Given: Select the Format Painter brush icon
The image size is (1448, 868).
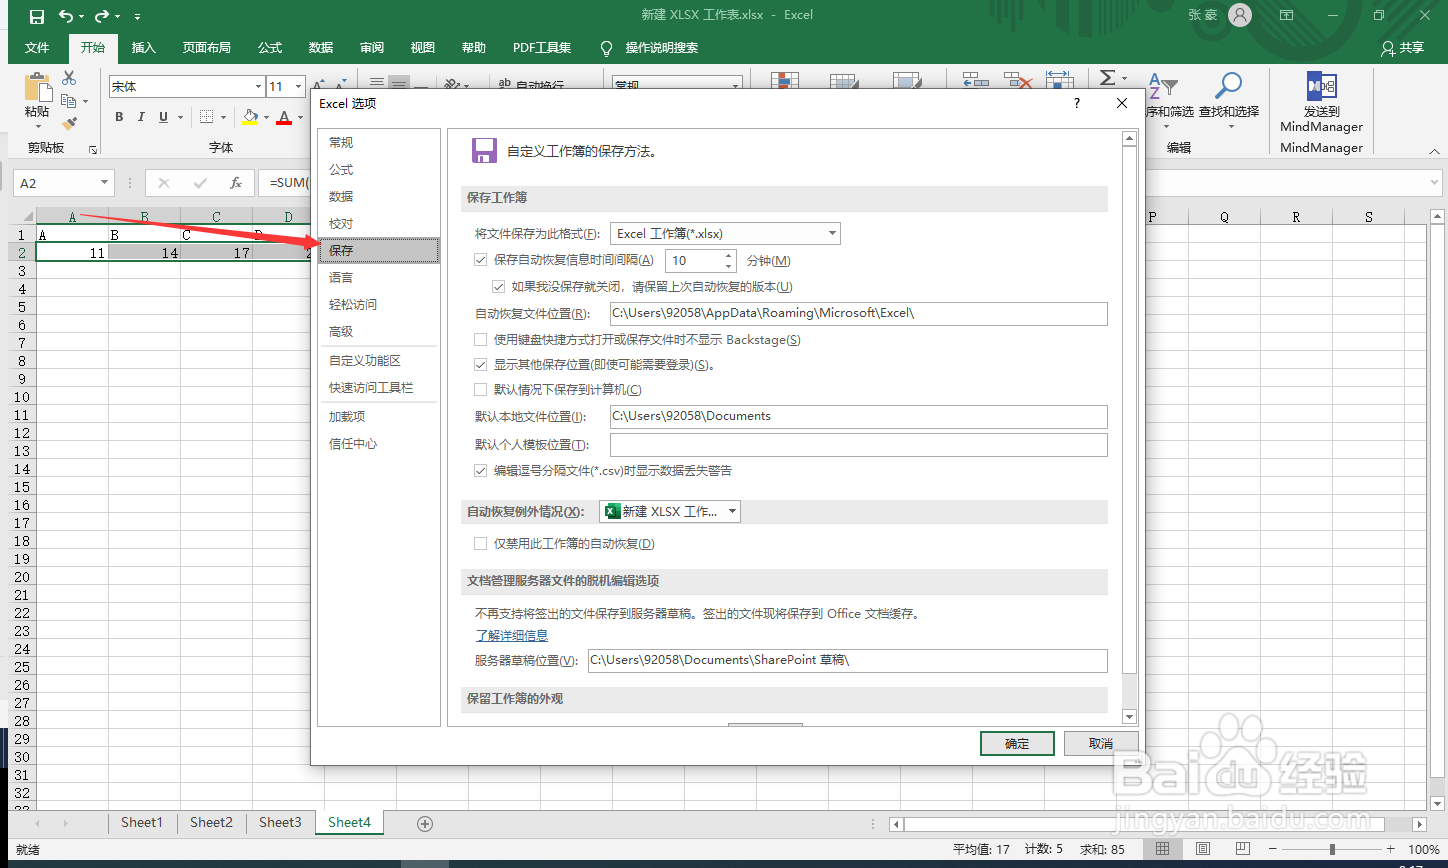Looking at the screenshot, I should 69,124.
